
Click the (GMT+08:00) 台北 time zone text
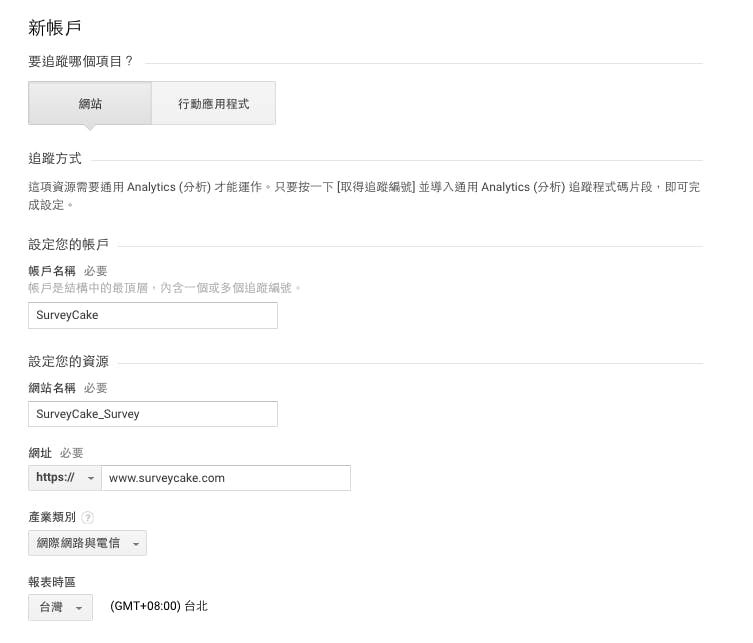159,606
